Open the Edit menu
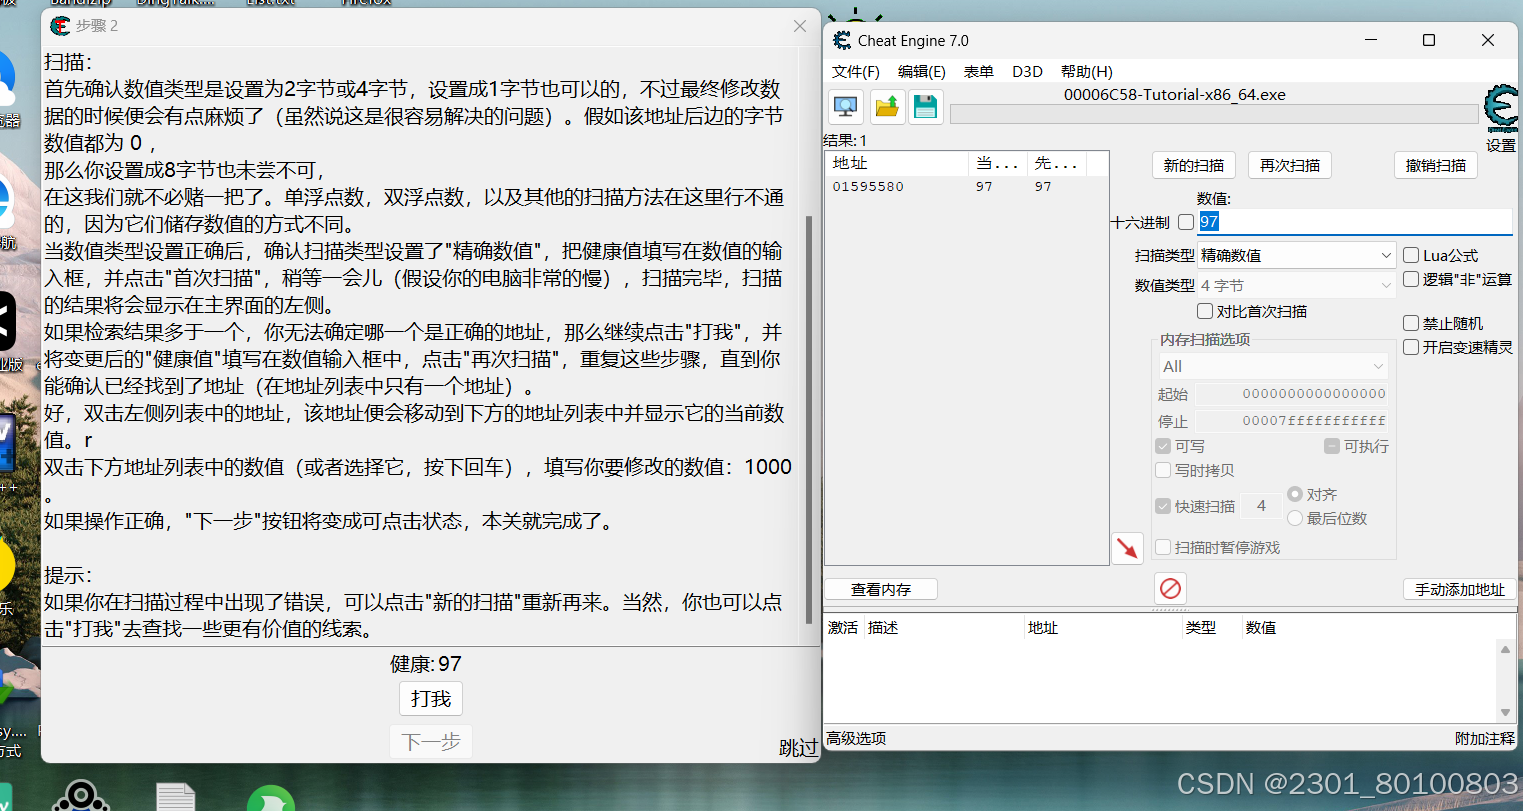 point(922,71)
